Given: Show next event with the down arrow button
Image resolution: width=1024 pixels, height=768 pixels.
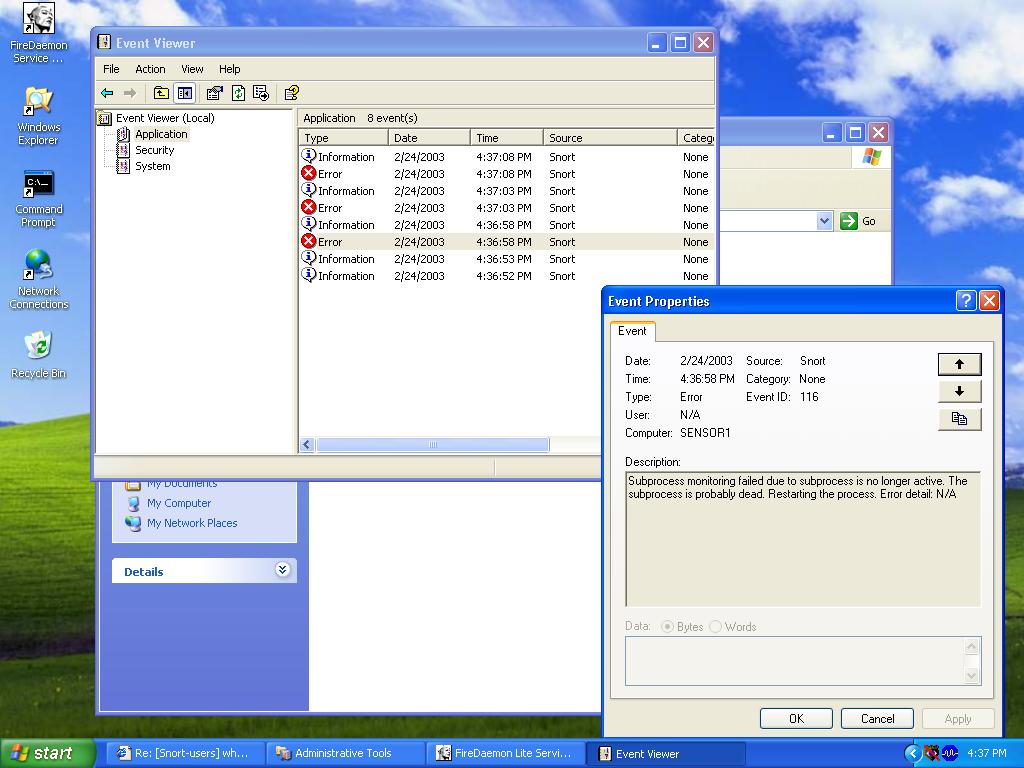Looking at the screenshot, I should (959, 391).
